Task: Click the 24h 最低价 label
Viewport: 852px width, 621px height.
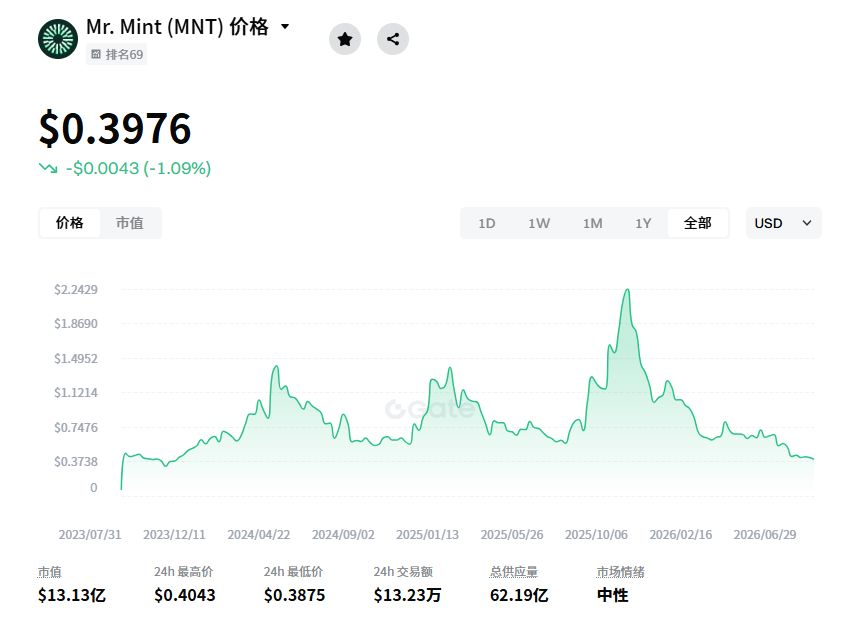Action: tap(293, 572)
